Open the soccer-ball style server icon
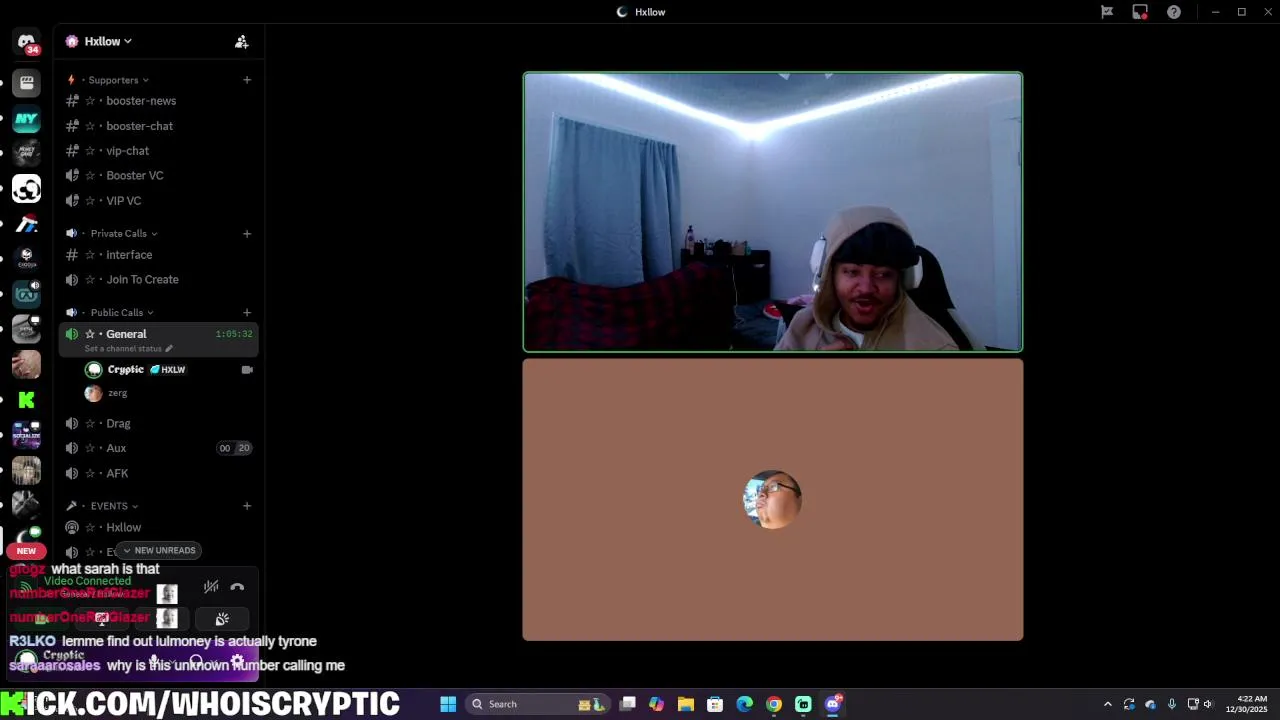Viewport: 1280px width, 720px height. coord(27,189)
